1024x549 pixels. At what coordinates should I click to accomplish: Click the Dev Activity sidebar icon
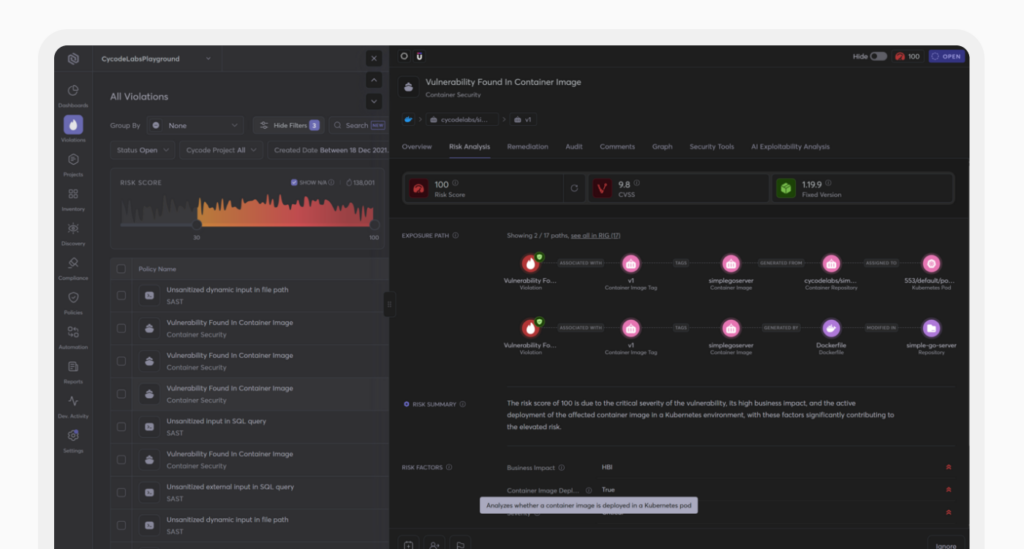point(73,401)
